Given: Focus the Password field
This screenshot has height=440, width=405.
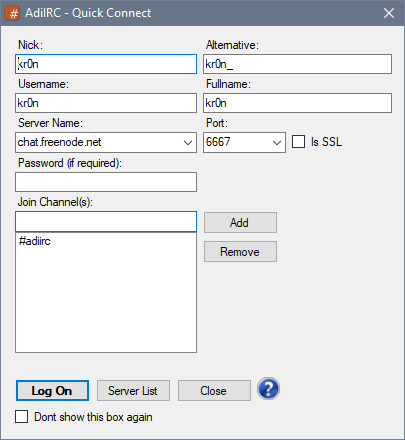Looking at the screenshot, I should pos(106,182).
